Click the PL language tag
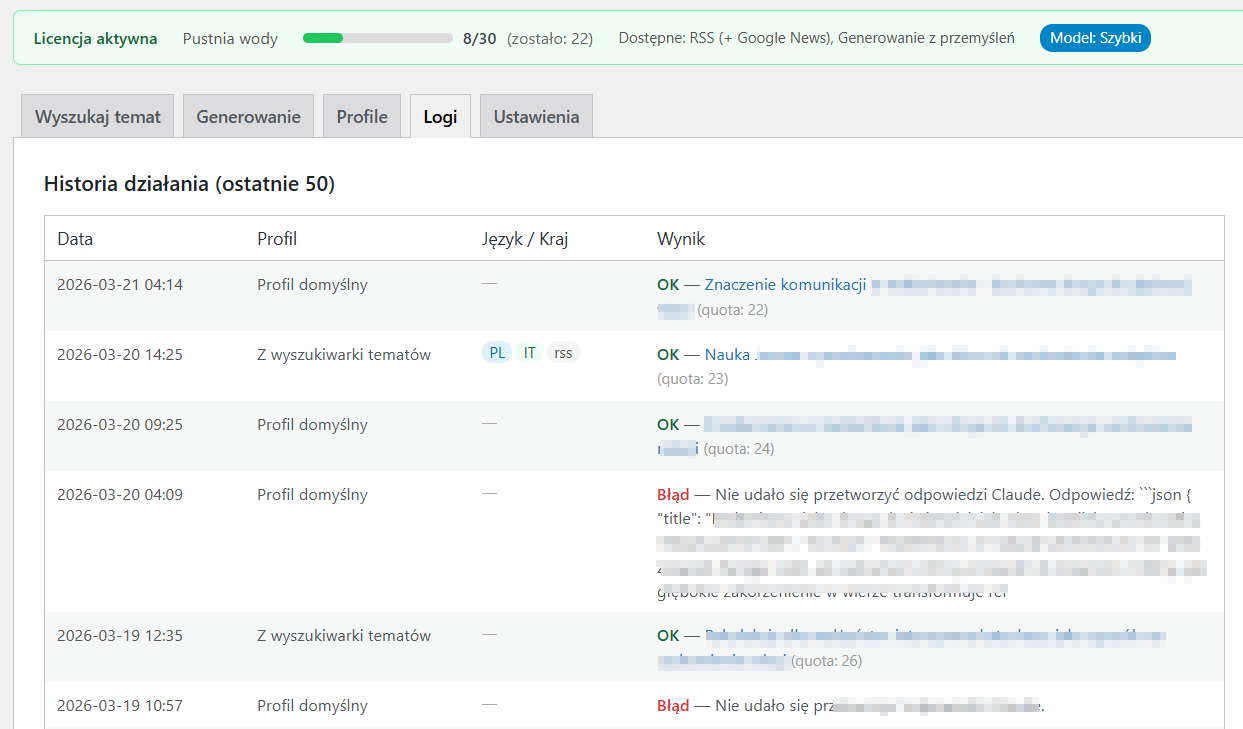The image size is (1243, 729). (497, 353)
